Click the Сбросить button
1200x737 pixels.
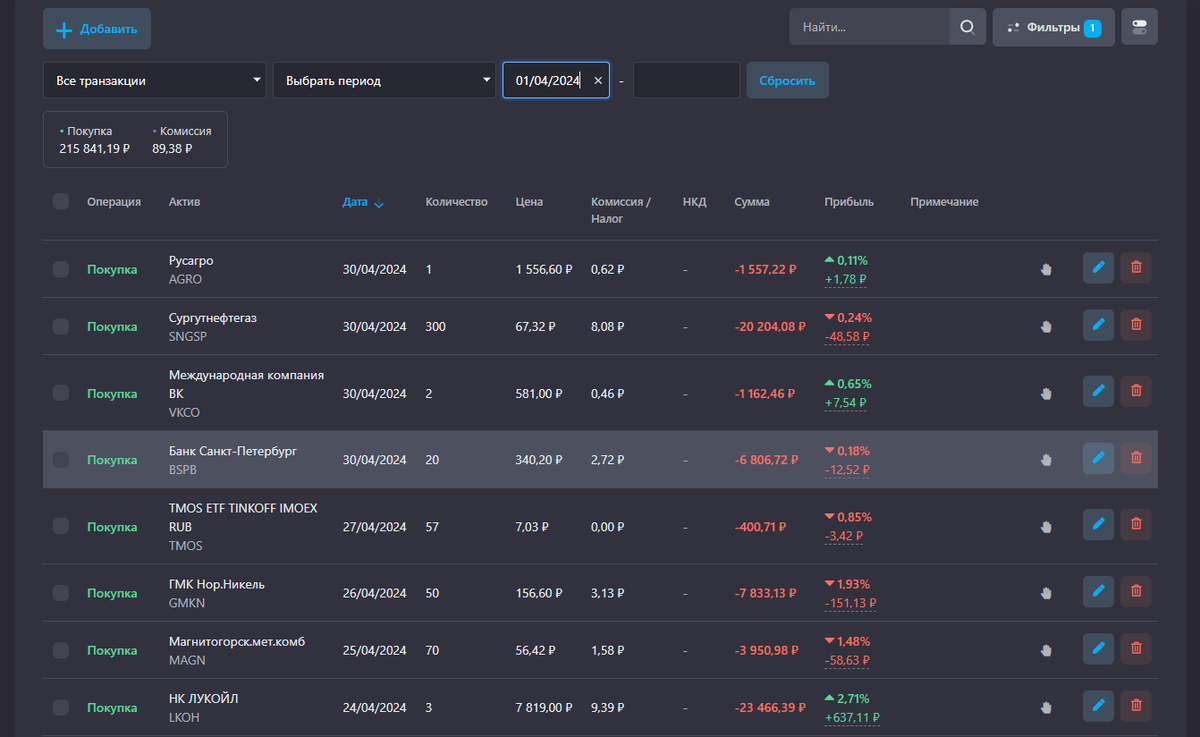(x=787, y=80)
